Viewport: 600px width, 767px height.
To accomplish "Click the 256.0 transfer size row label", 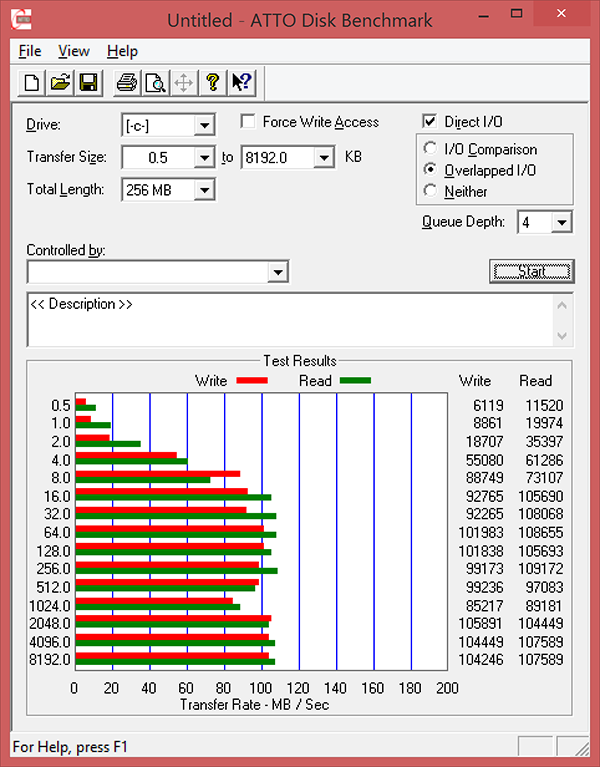I will pos(53,568).
